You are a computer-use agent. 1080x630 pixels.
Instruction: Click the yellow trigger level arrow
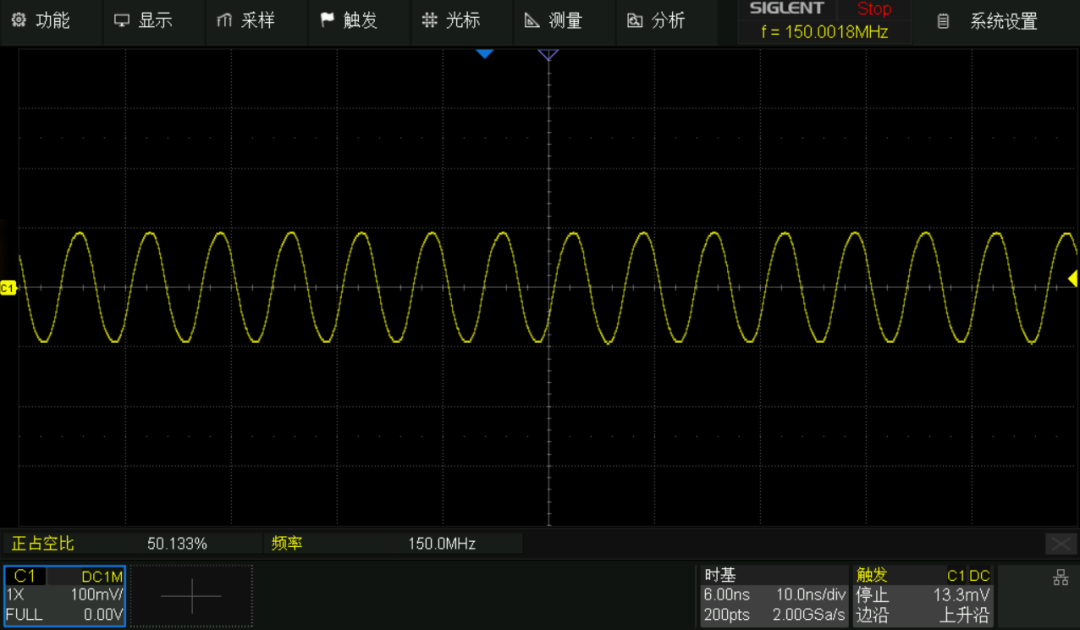1072,278
